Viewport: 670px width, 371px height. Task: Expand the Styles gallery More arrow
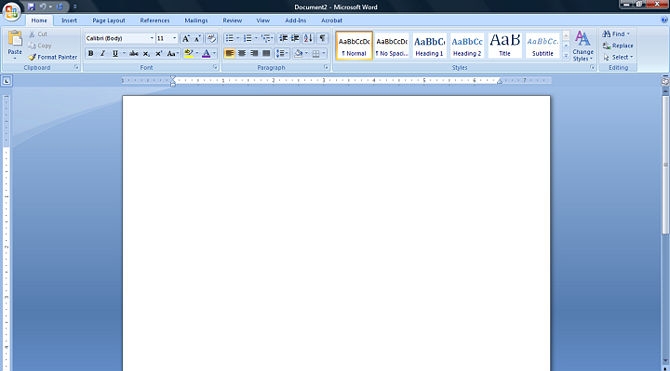(566, 56)
